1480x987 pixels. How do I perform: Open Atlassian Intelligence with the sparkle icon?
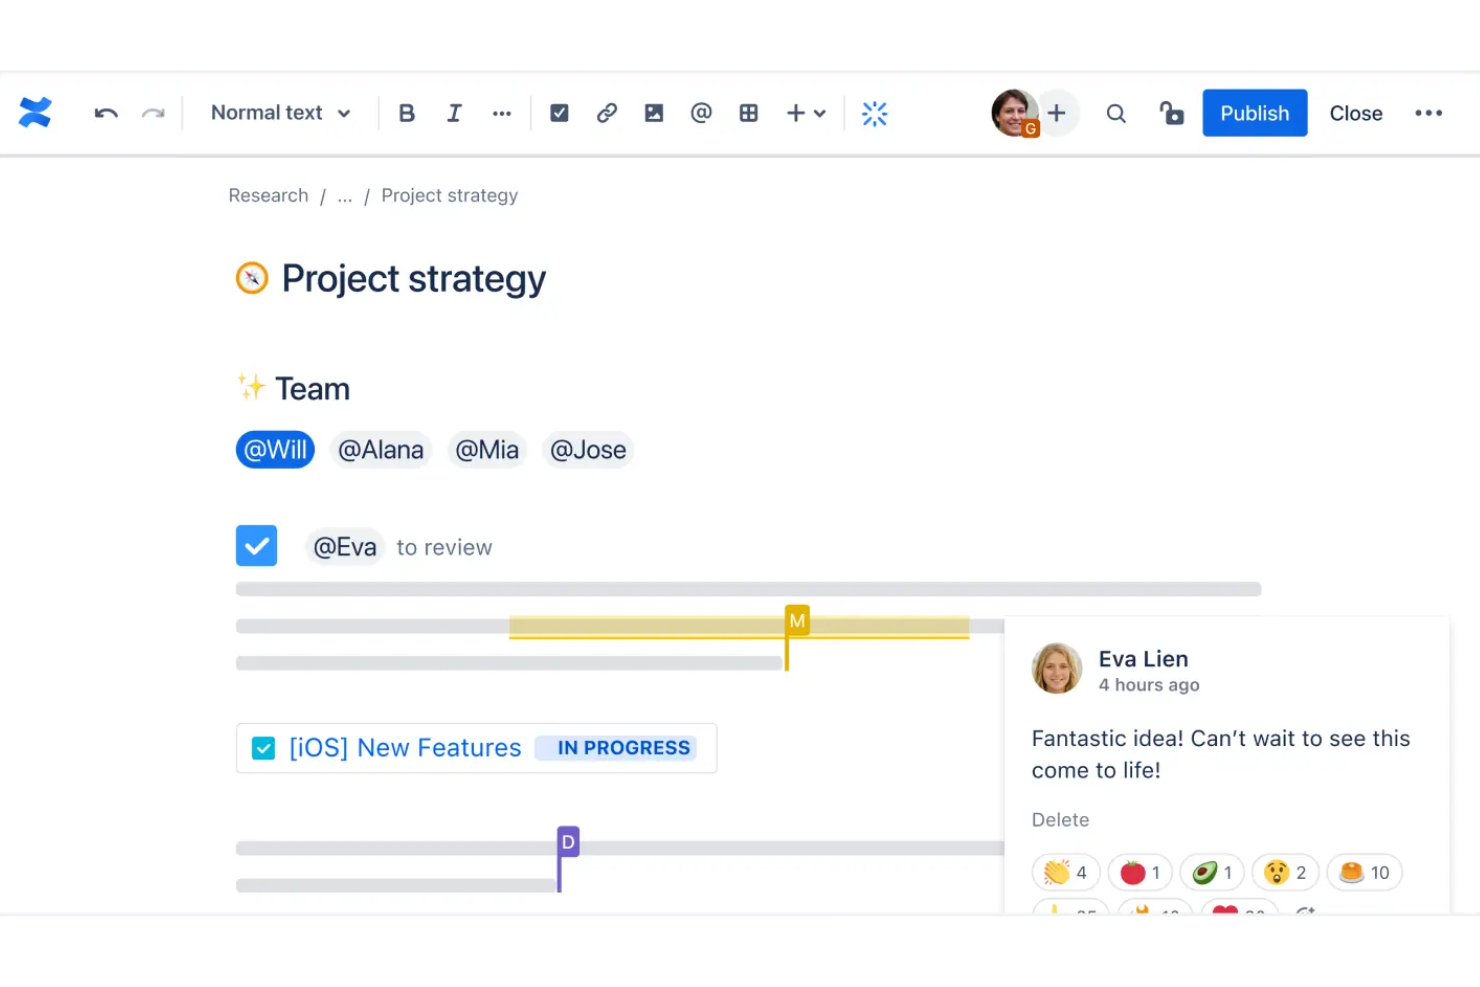(x=875, y=112)
